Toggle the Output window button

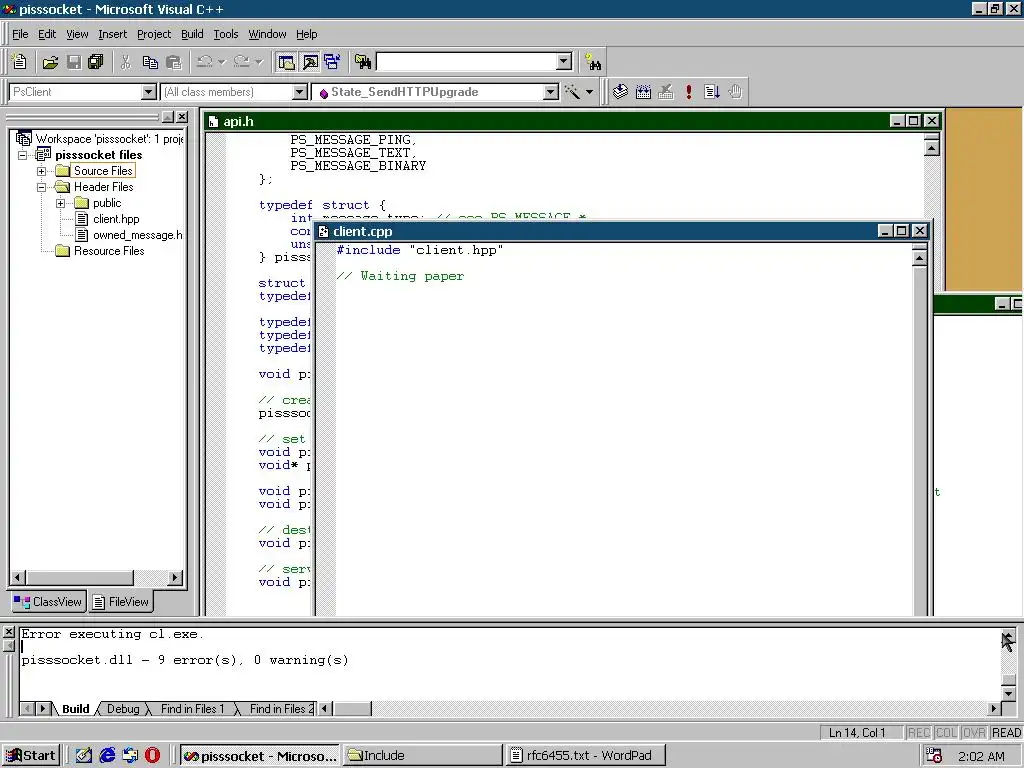point(310,62)
